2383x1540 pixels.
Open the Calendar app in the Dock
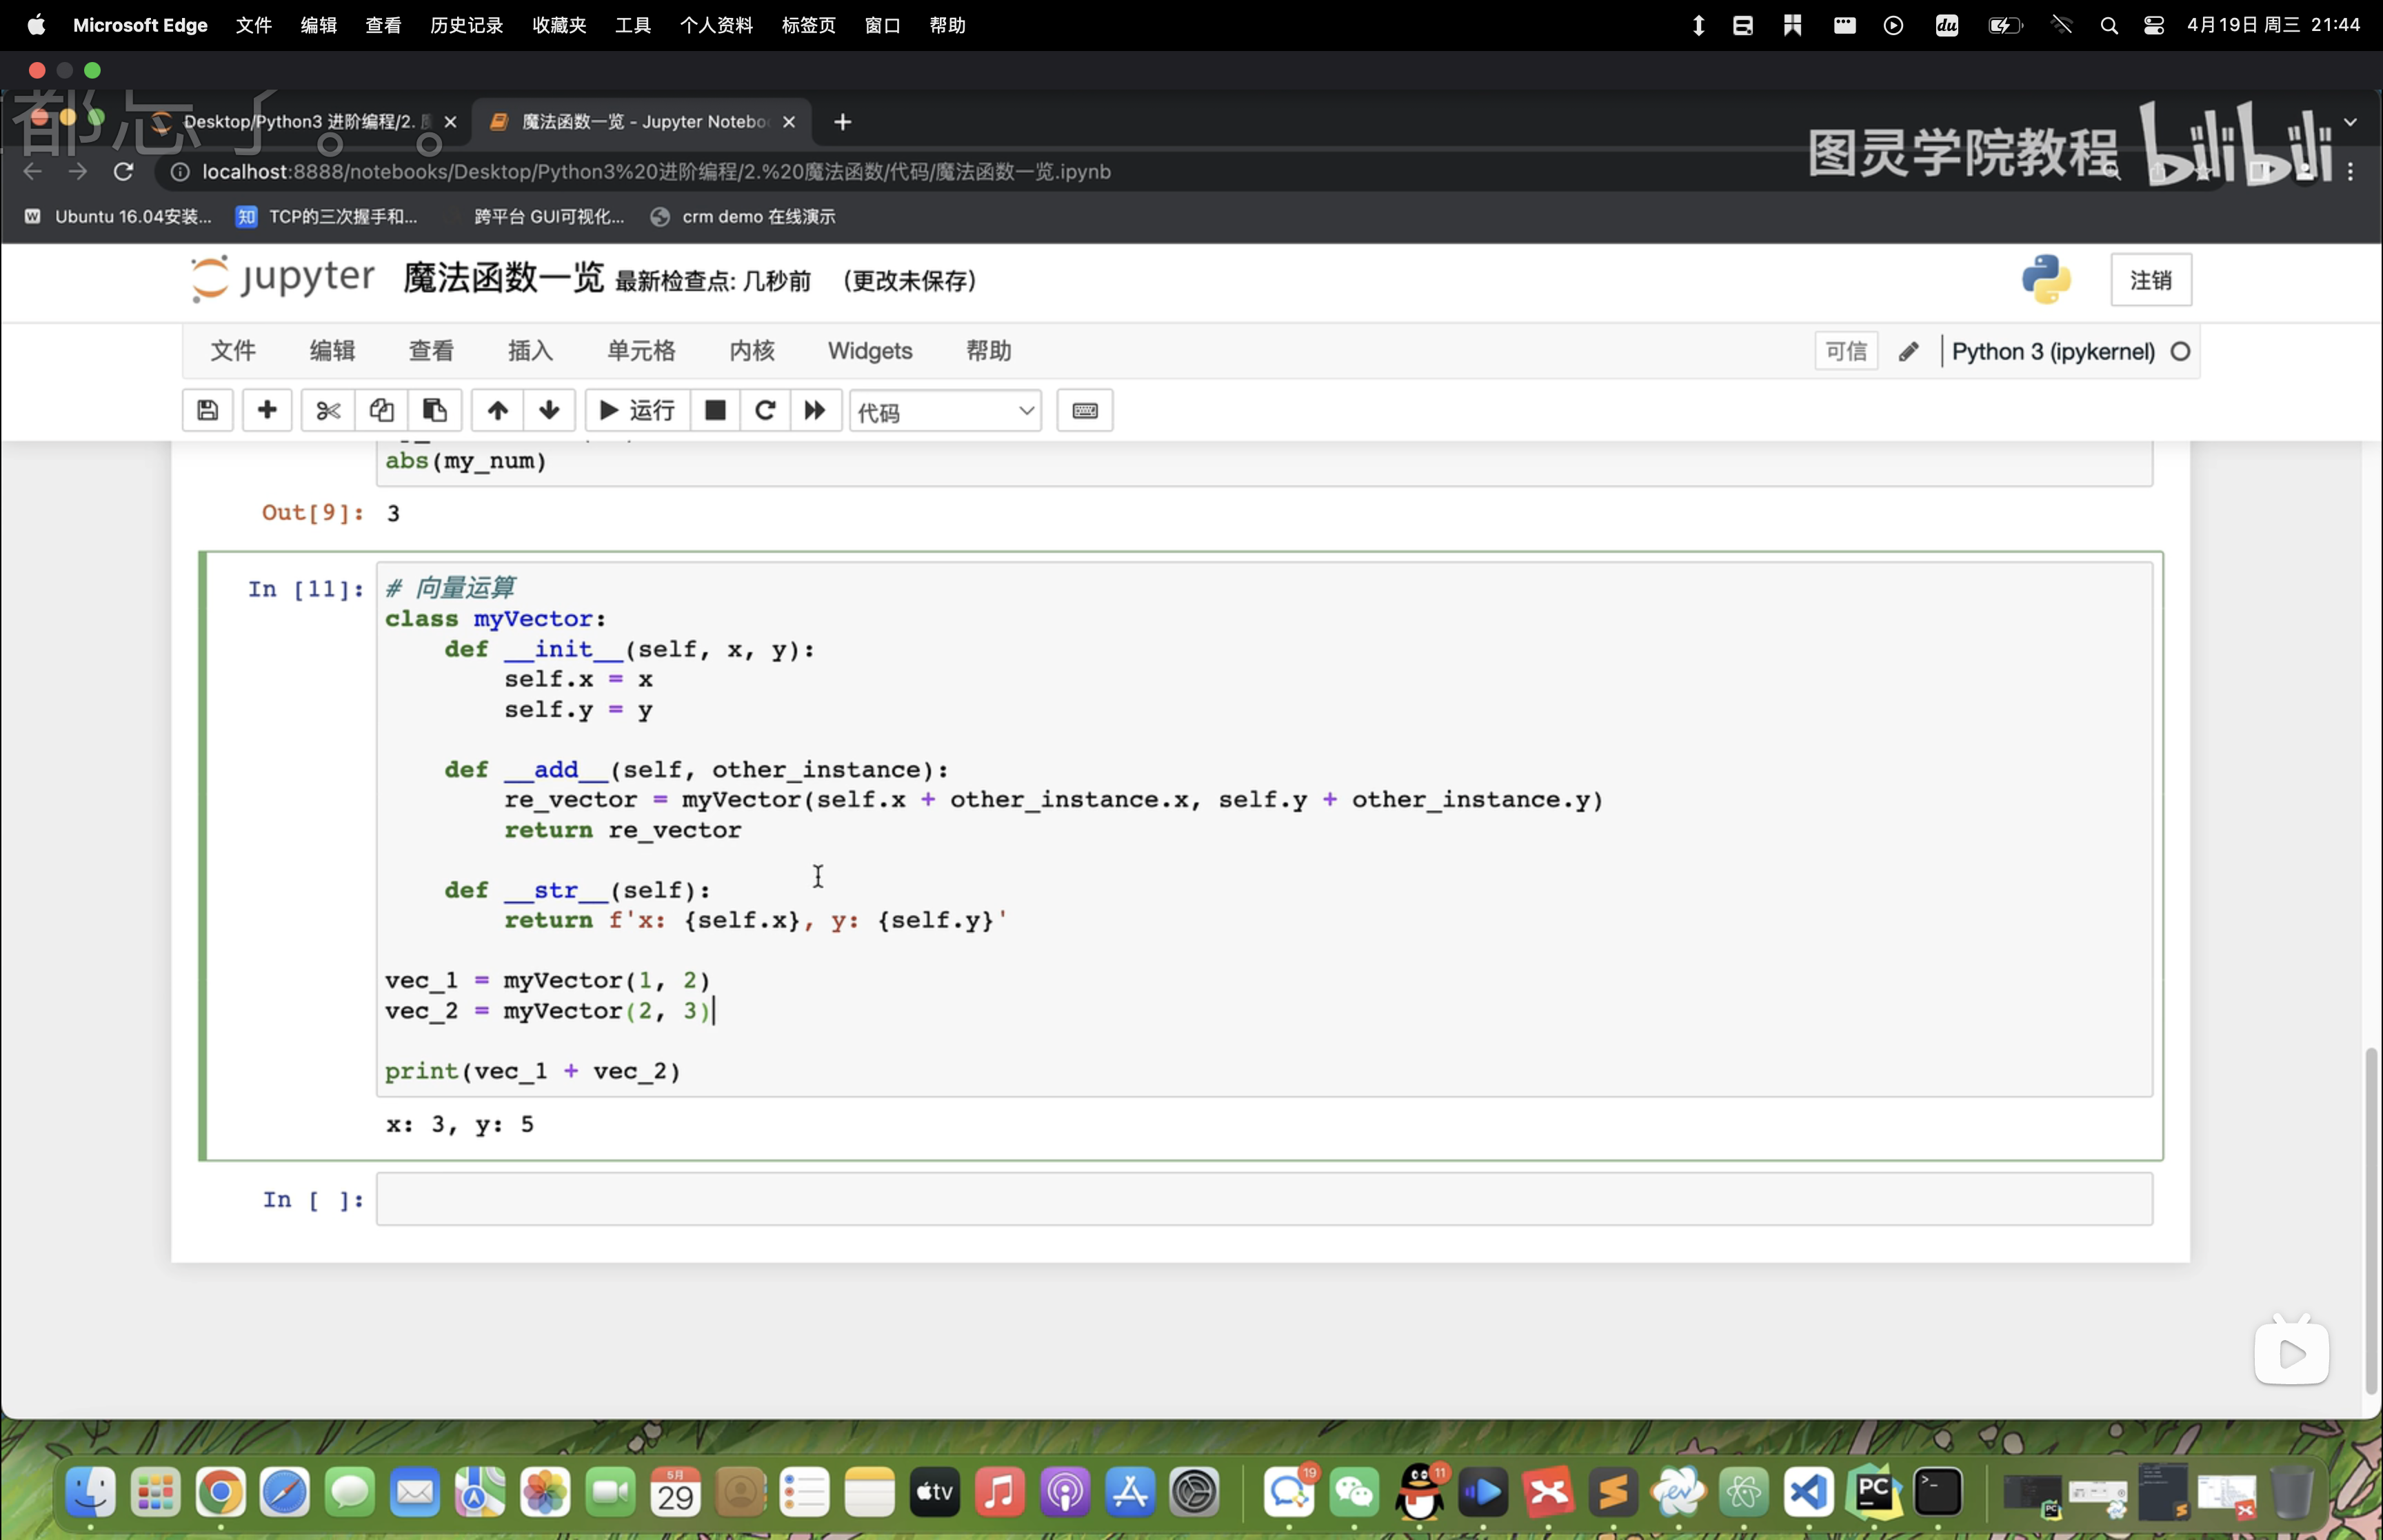675,1492
